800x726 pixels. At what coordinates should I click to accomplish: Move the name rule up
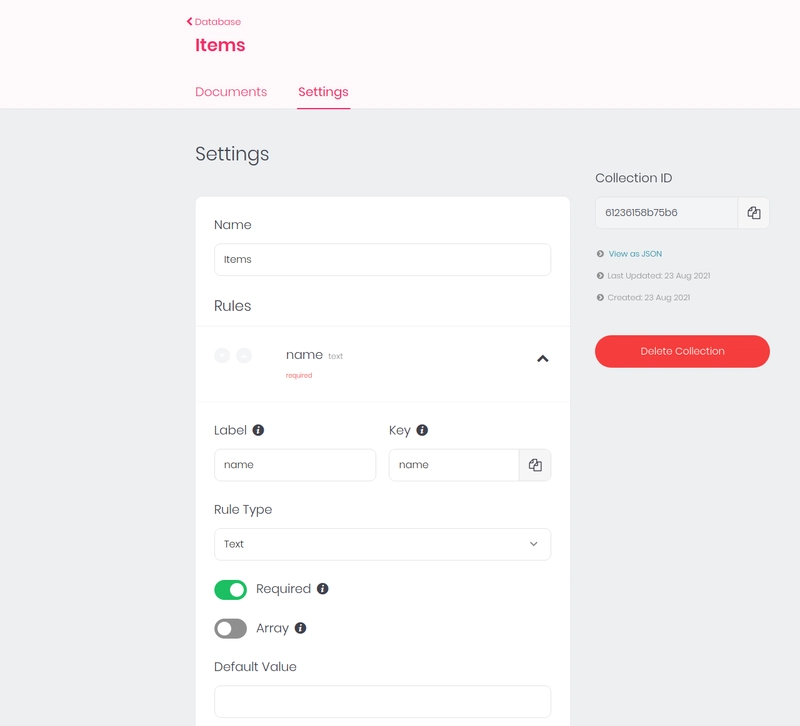pos(244,355)
